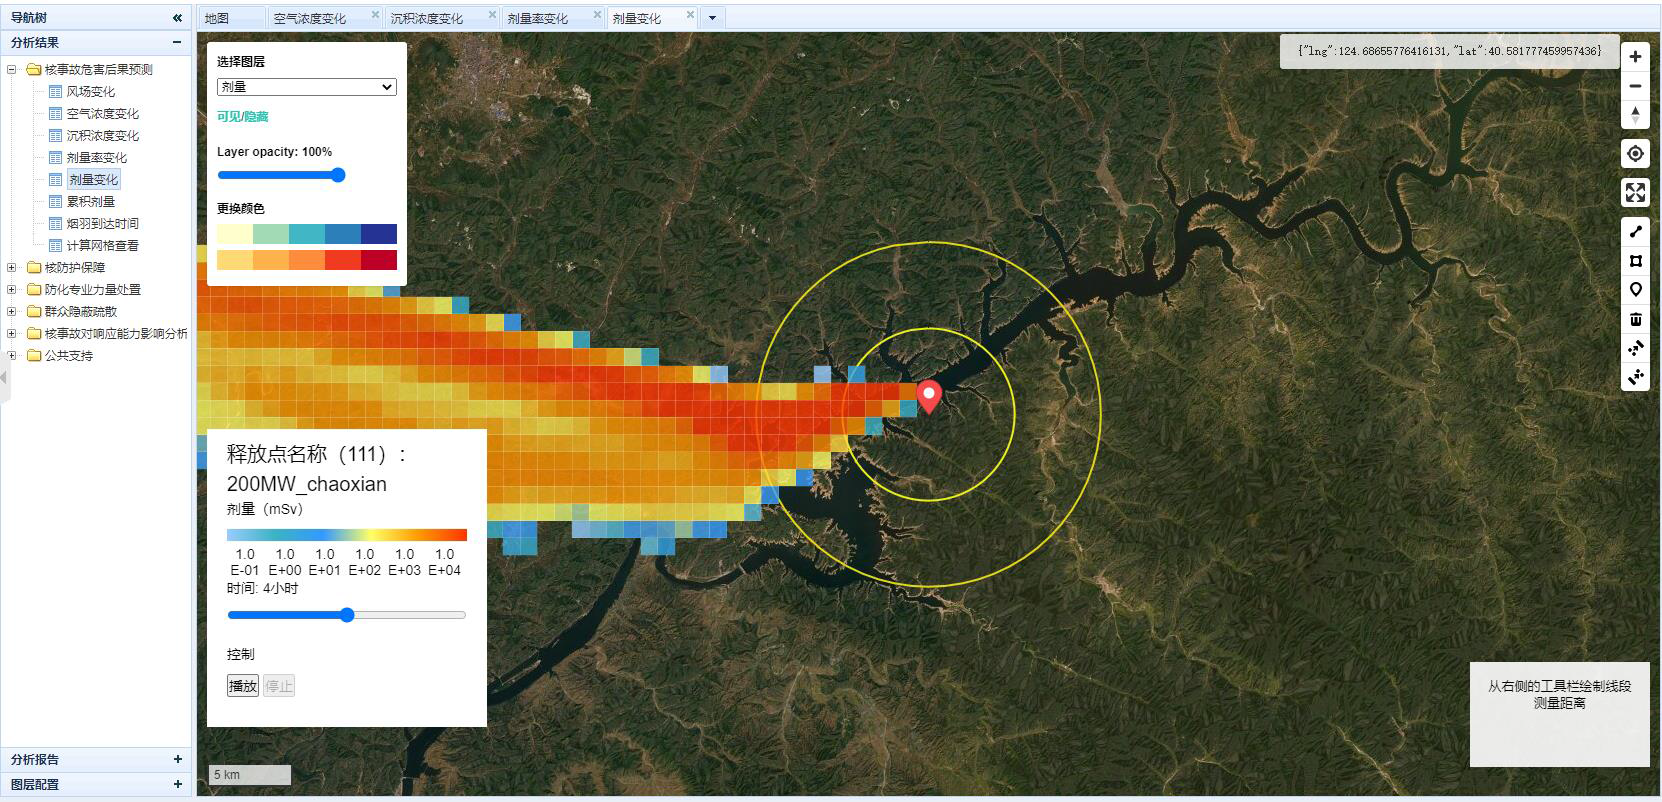
Task: Expand the 核防护保障 folder
Action: [12, 268]
